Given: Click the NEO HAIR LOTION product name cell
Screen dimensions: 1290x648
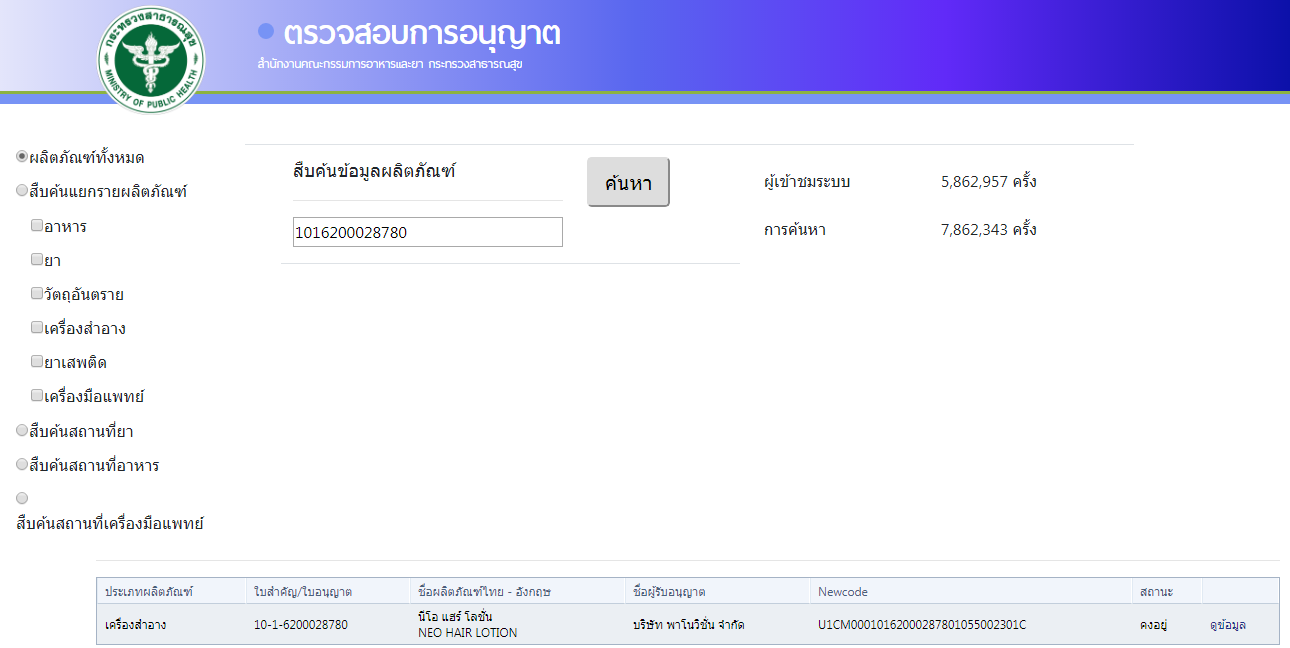Looking at the screenshot, I should point(467,625).
